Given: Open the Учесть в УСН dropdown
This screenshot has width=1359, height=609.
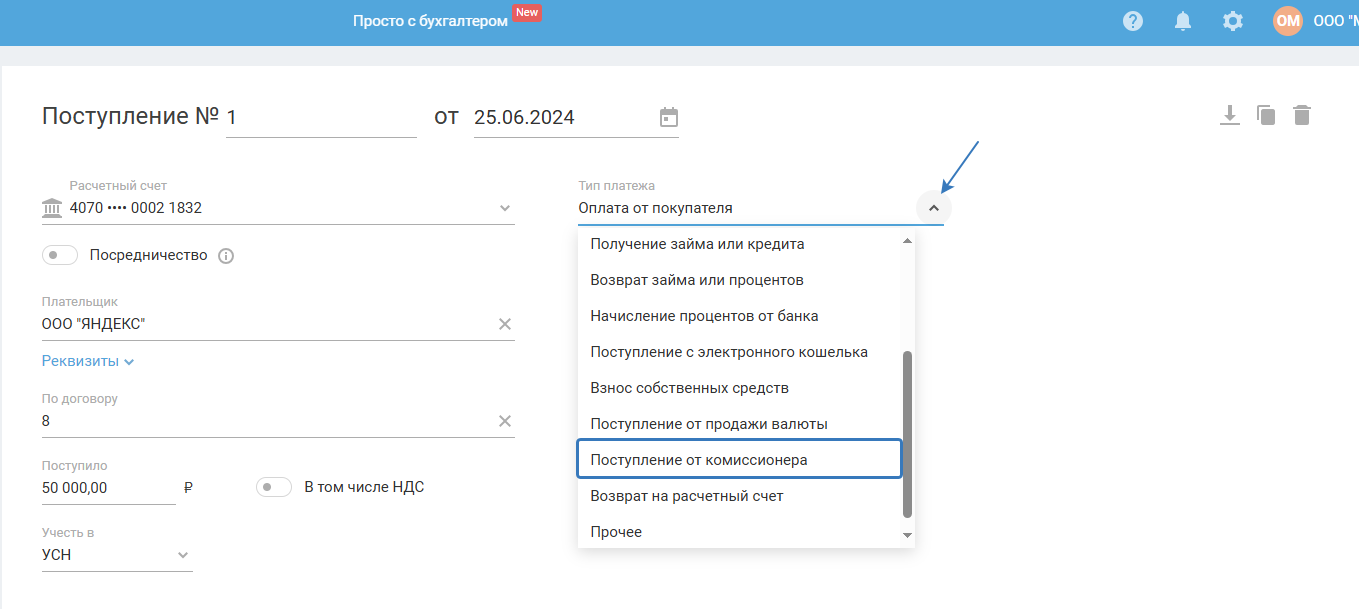Looking at the screenshot, I should coord(183,555).
